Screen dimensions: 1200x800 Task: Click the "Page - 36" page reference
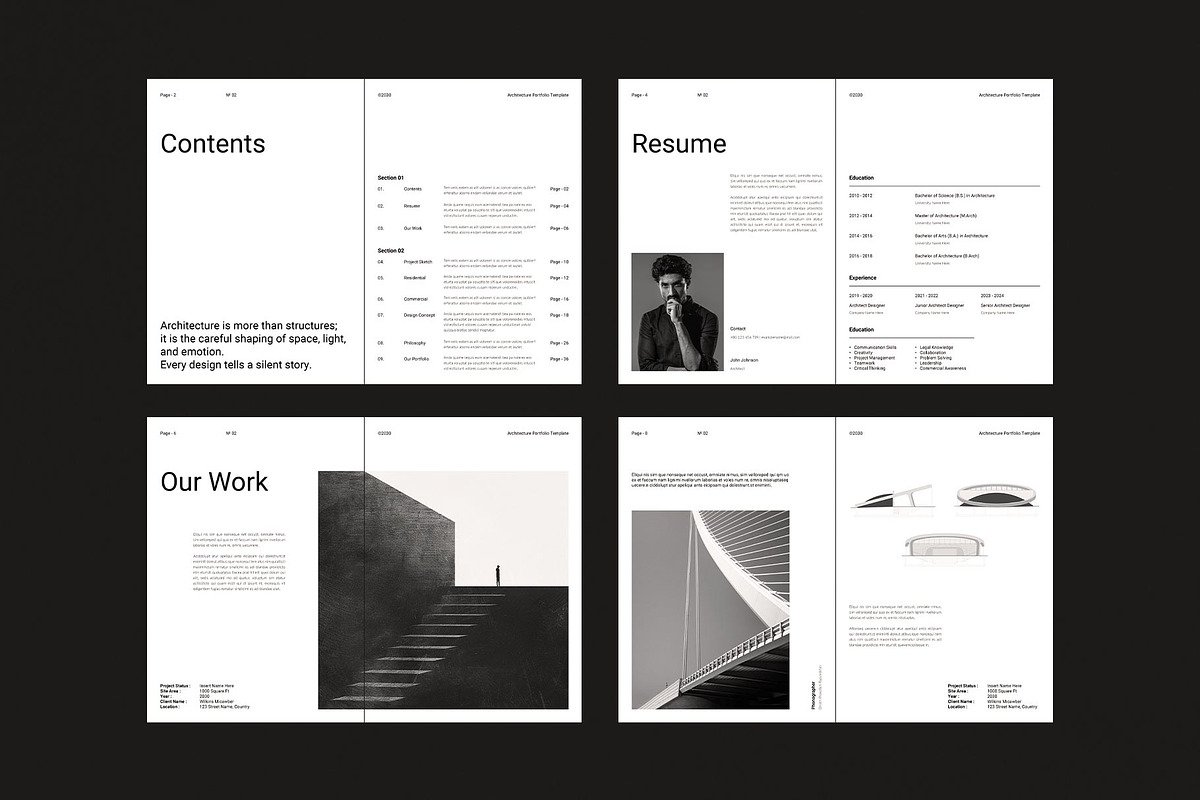coord(560,359)
